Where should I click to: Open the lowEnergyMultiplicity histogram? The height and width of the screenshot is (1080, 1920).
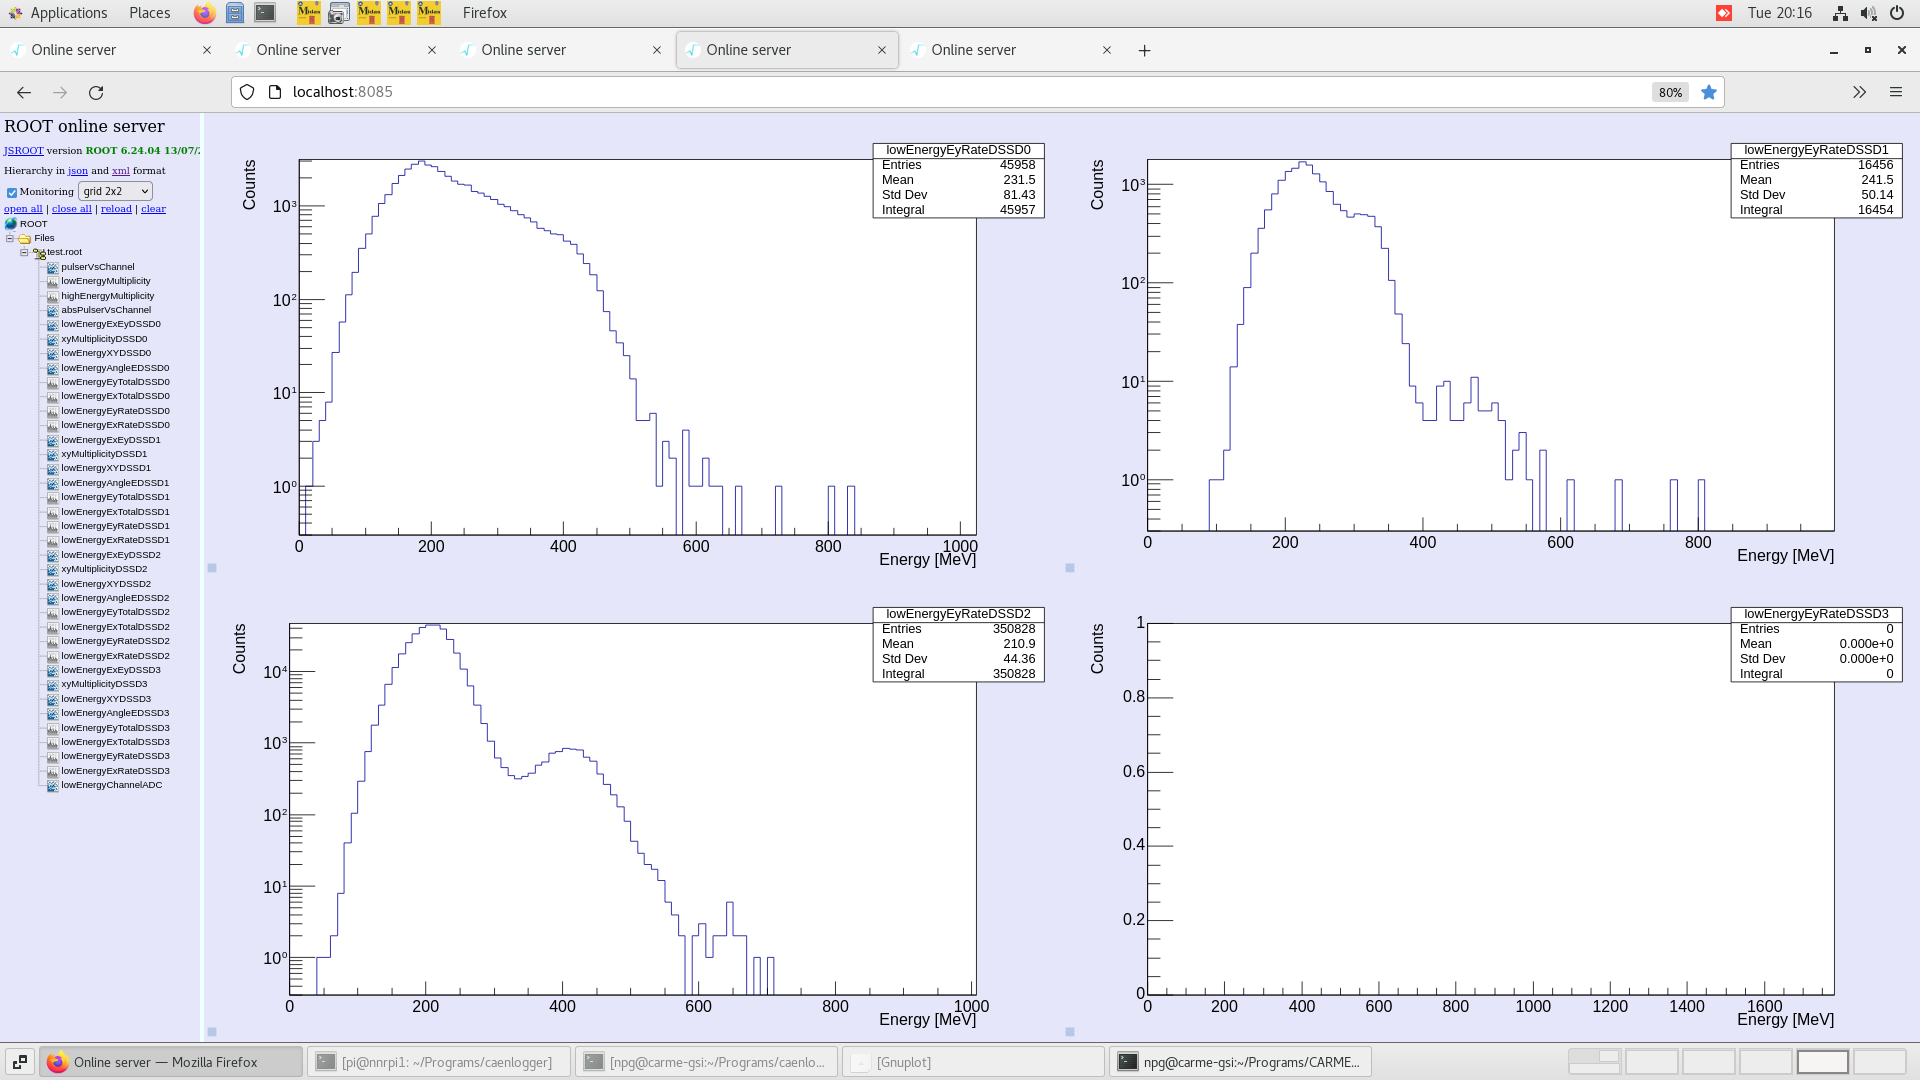pos(106,281)
